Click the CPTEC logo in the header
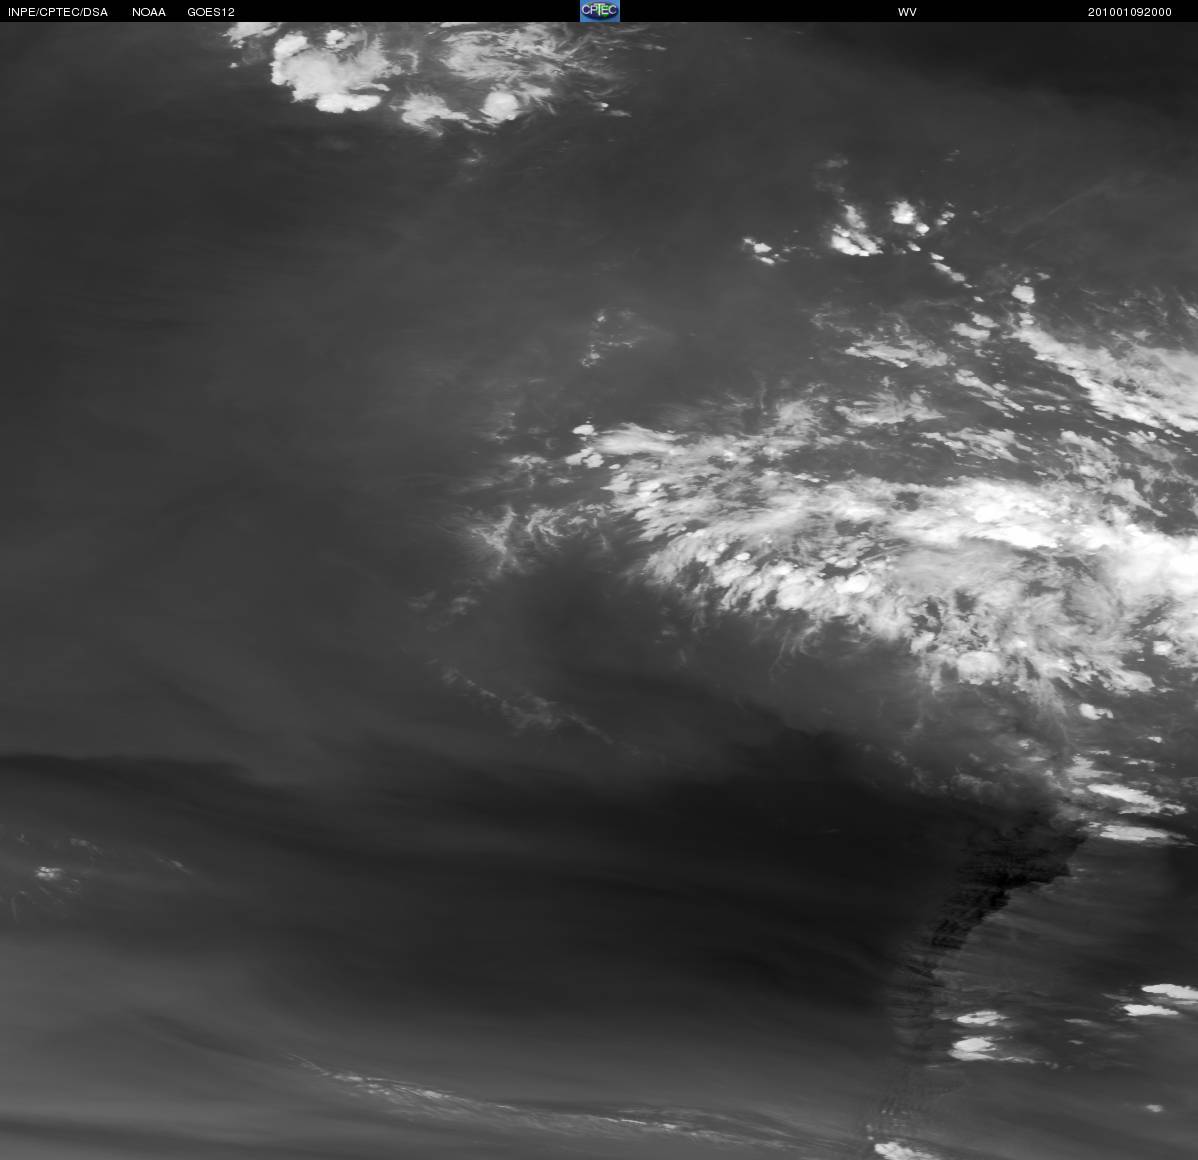The image size is (1198, 1160). (600, 11)
